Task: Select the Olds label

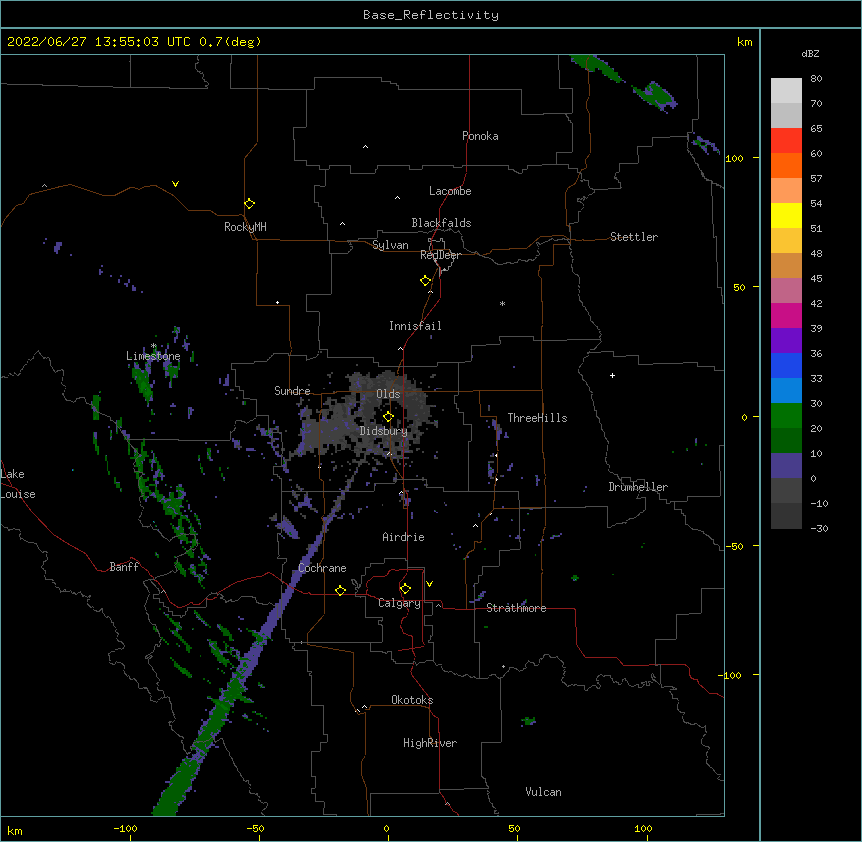Action: 388,394
